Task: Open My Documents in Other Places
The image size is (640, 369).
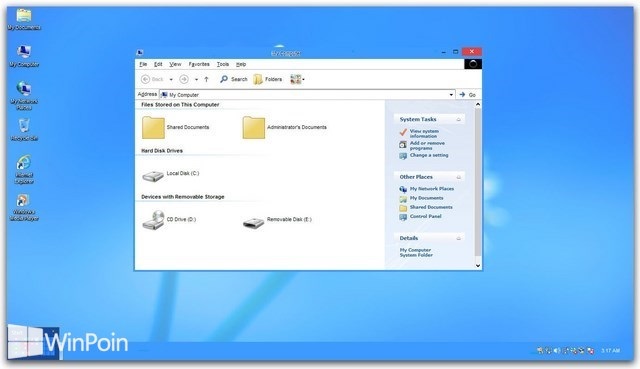Action: (x=421, y=198)
